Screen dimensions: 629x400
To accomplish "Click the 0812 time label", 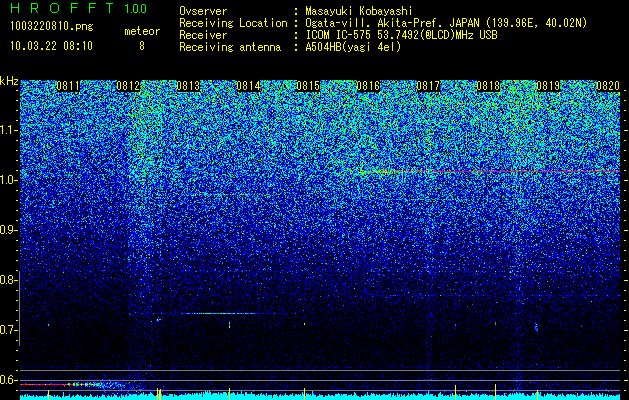I will (x=128, y=86).
